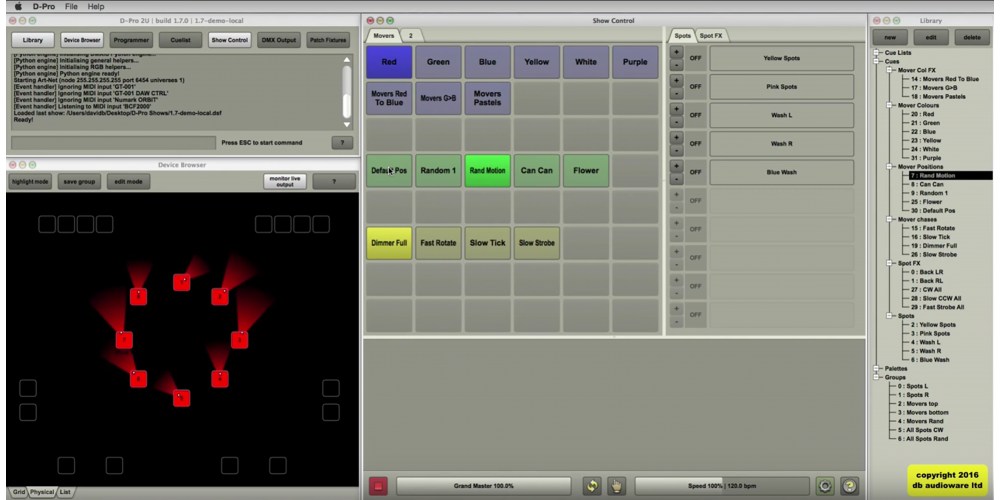Toggle highlight mode in Device Browser
Screen dimensions: 1000x500
click(30, 182)
